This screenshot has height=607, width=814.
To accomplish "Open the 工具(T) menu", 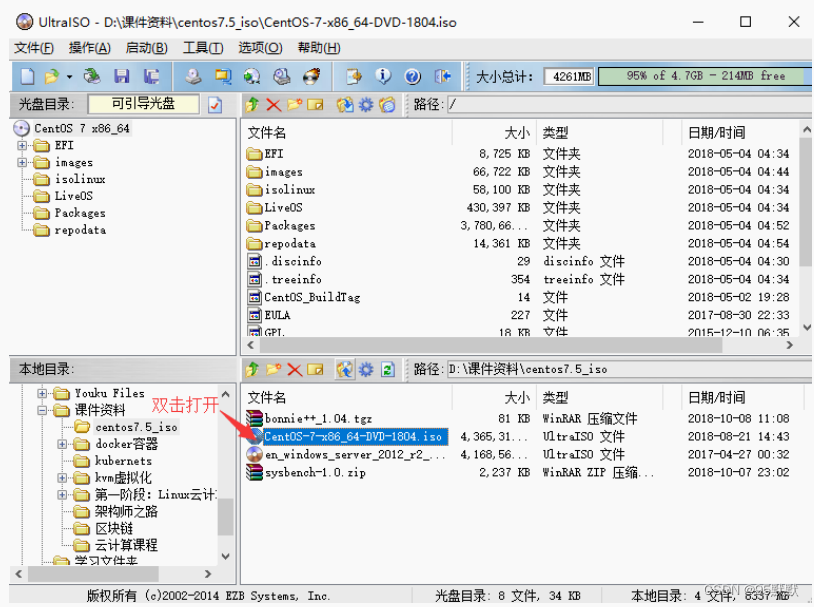I will (x=203, y=48).
